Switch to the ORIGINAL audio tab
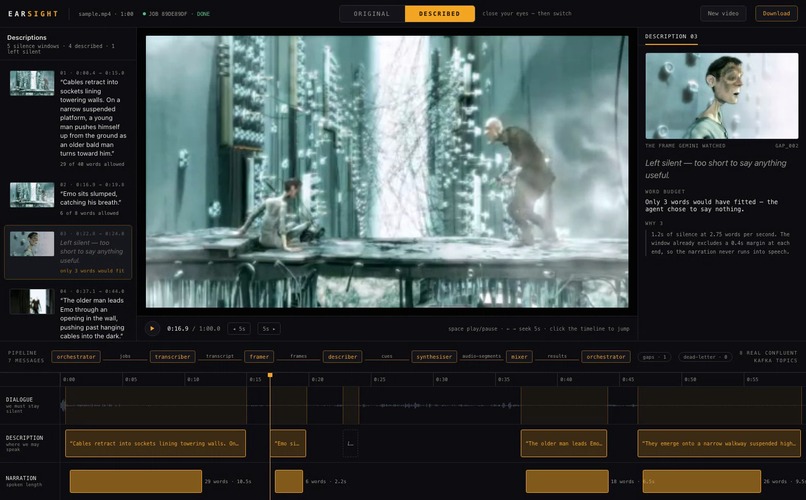The height and width of the screenshot is (500, 806). pos(372,14)
